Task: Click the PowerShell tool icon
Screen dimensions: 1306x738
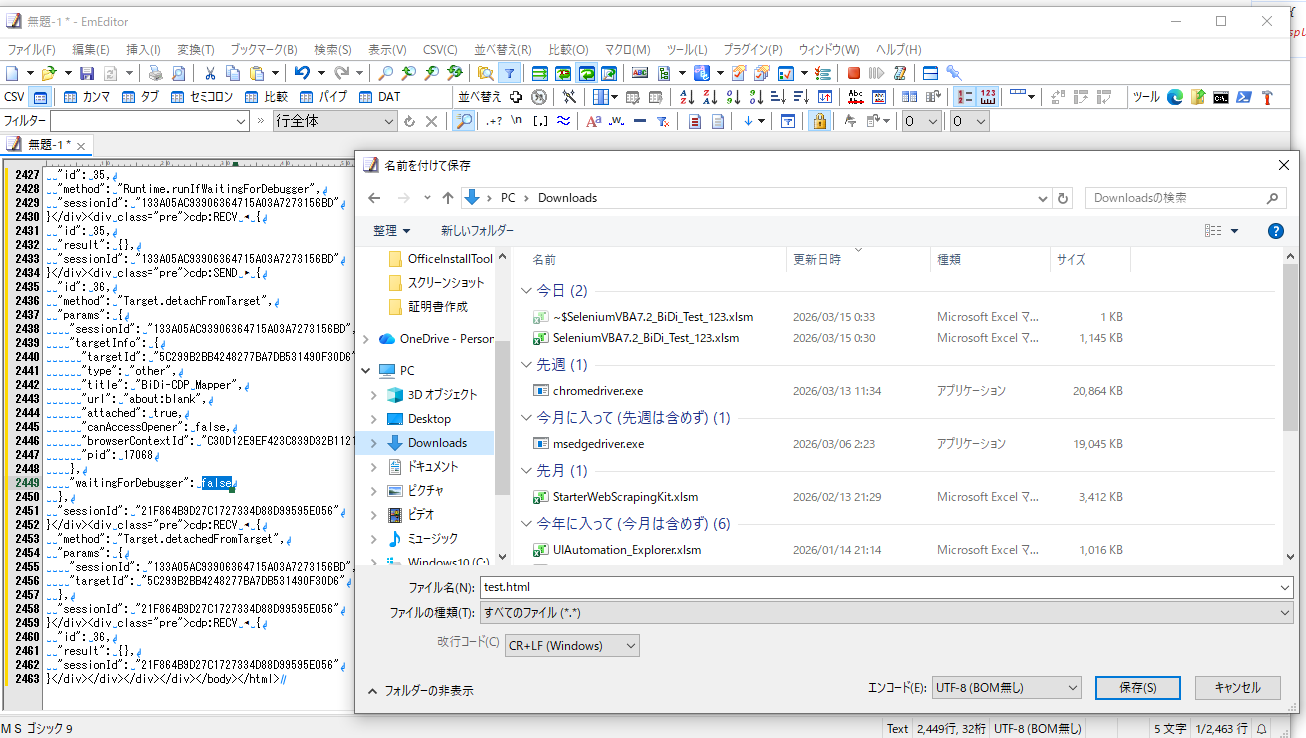Action: [x=1244, y=97]
